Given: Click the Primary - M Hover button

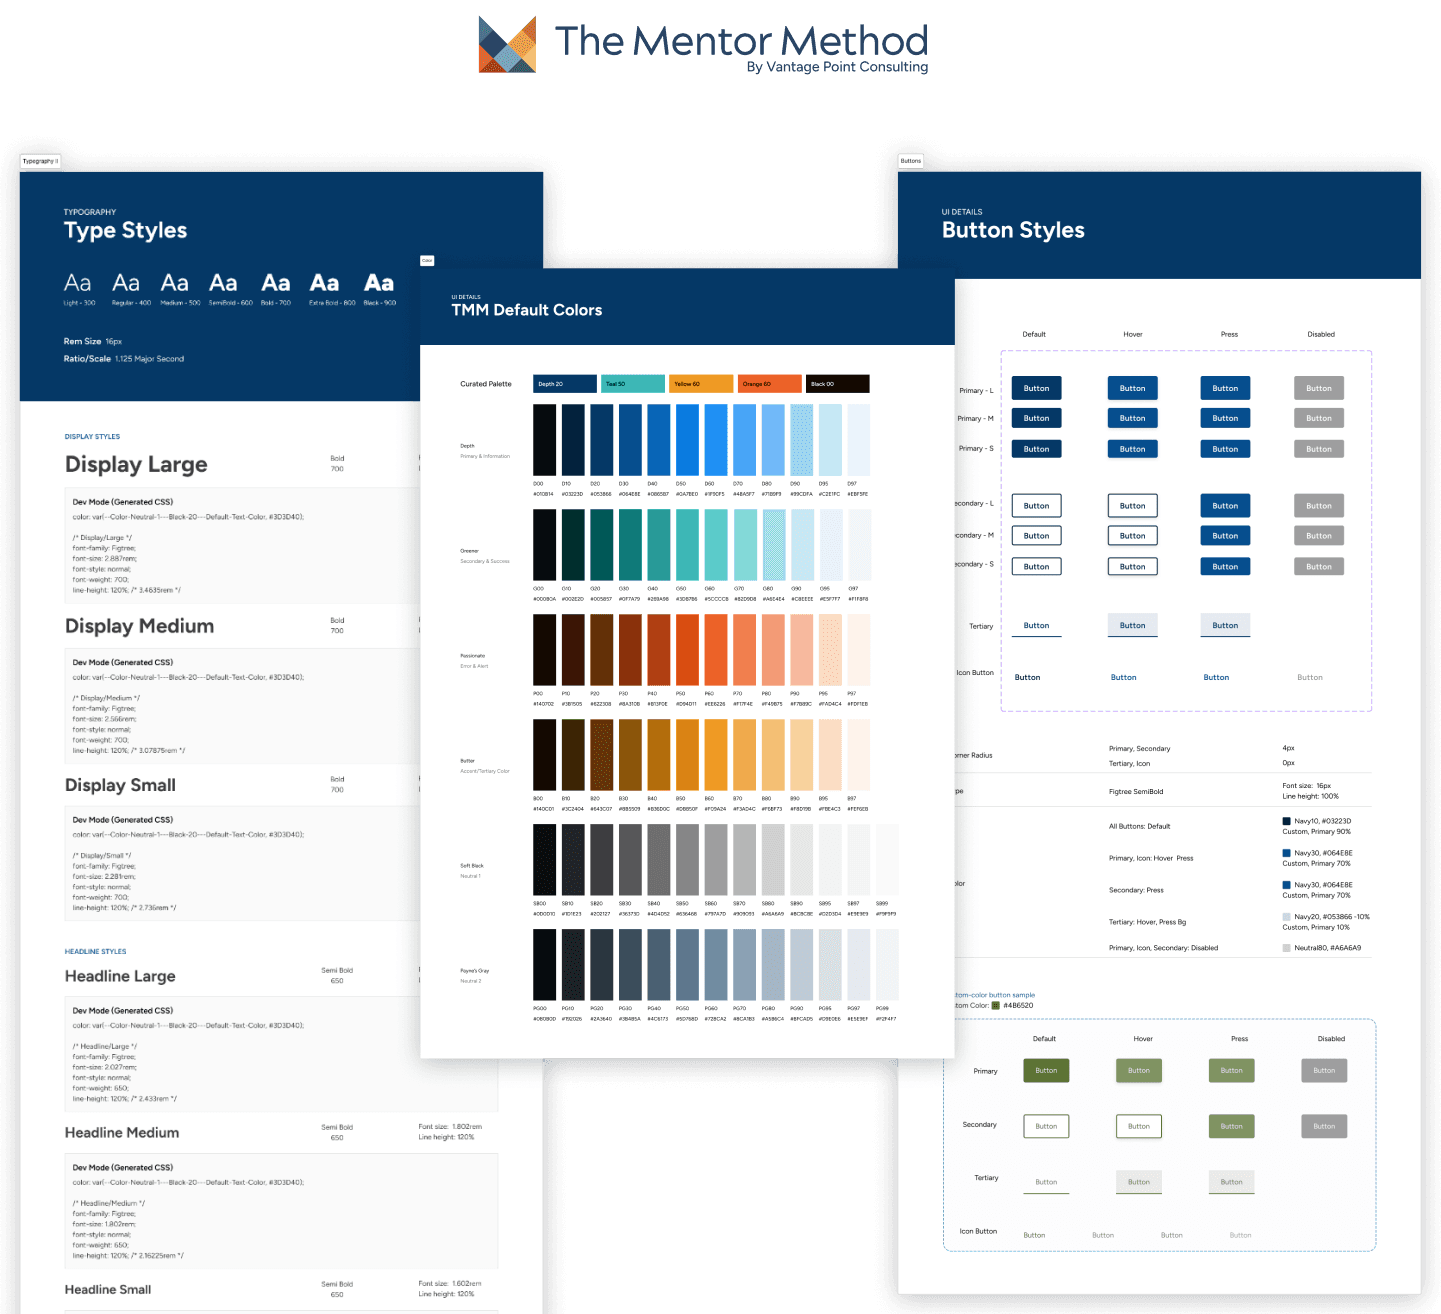Looking at the screenshot, I should (x=1132, y=418).
